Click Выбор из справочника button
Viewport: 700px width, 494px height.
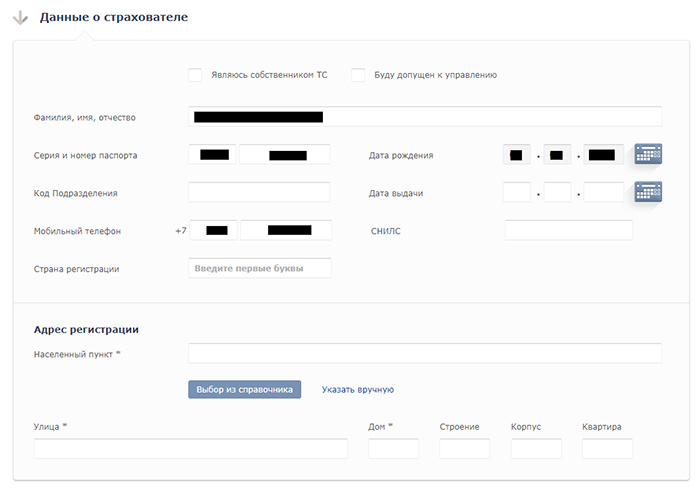245,390
